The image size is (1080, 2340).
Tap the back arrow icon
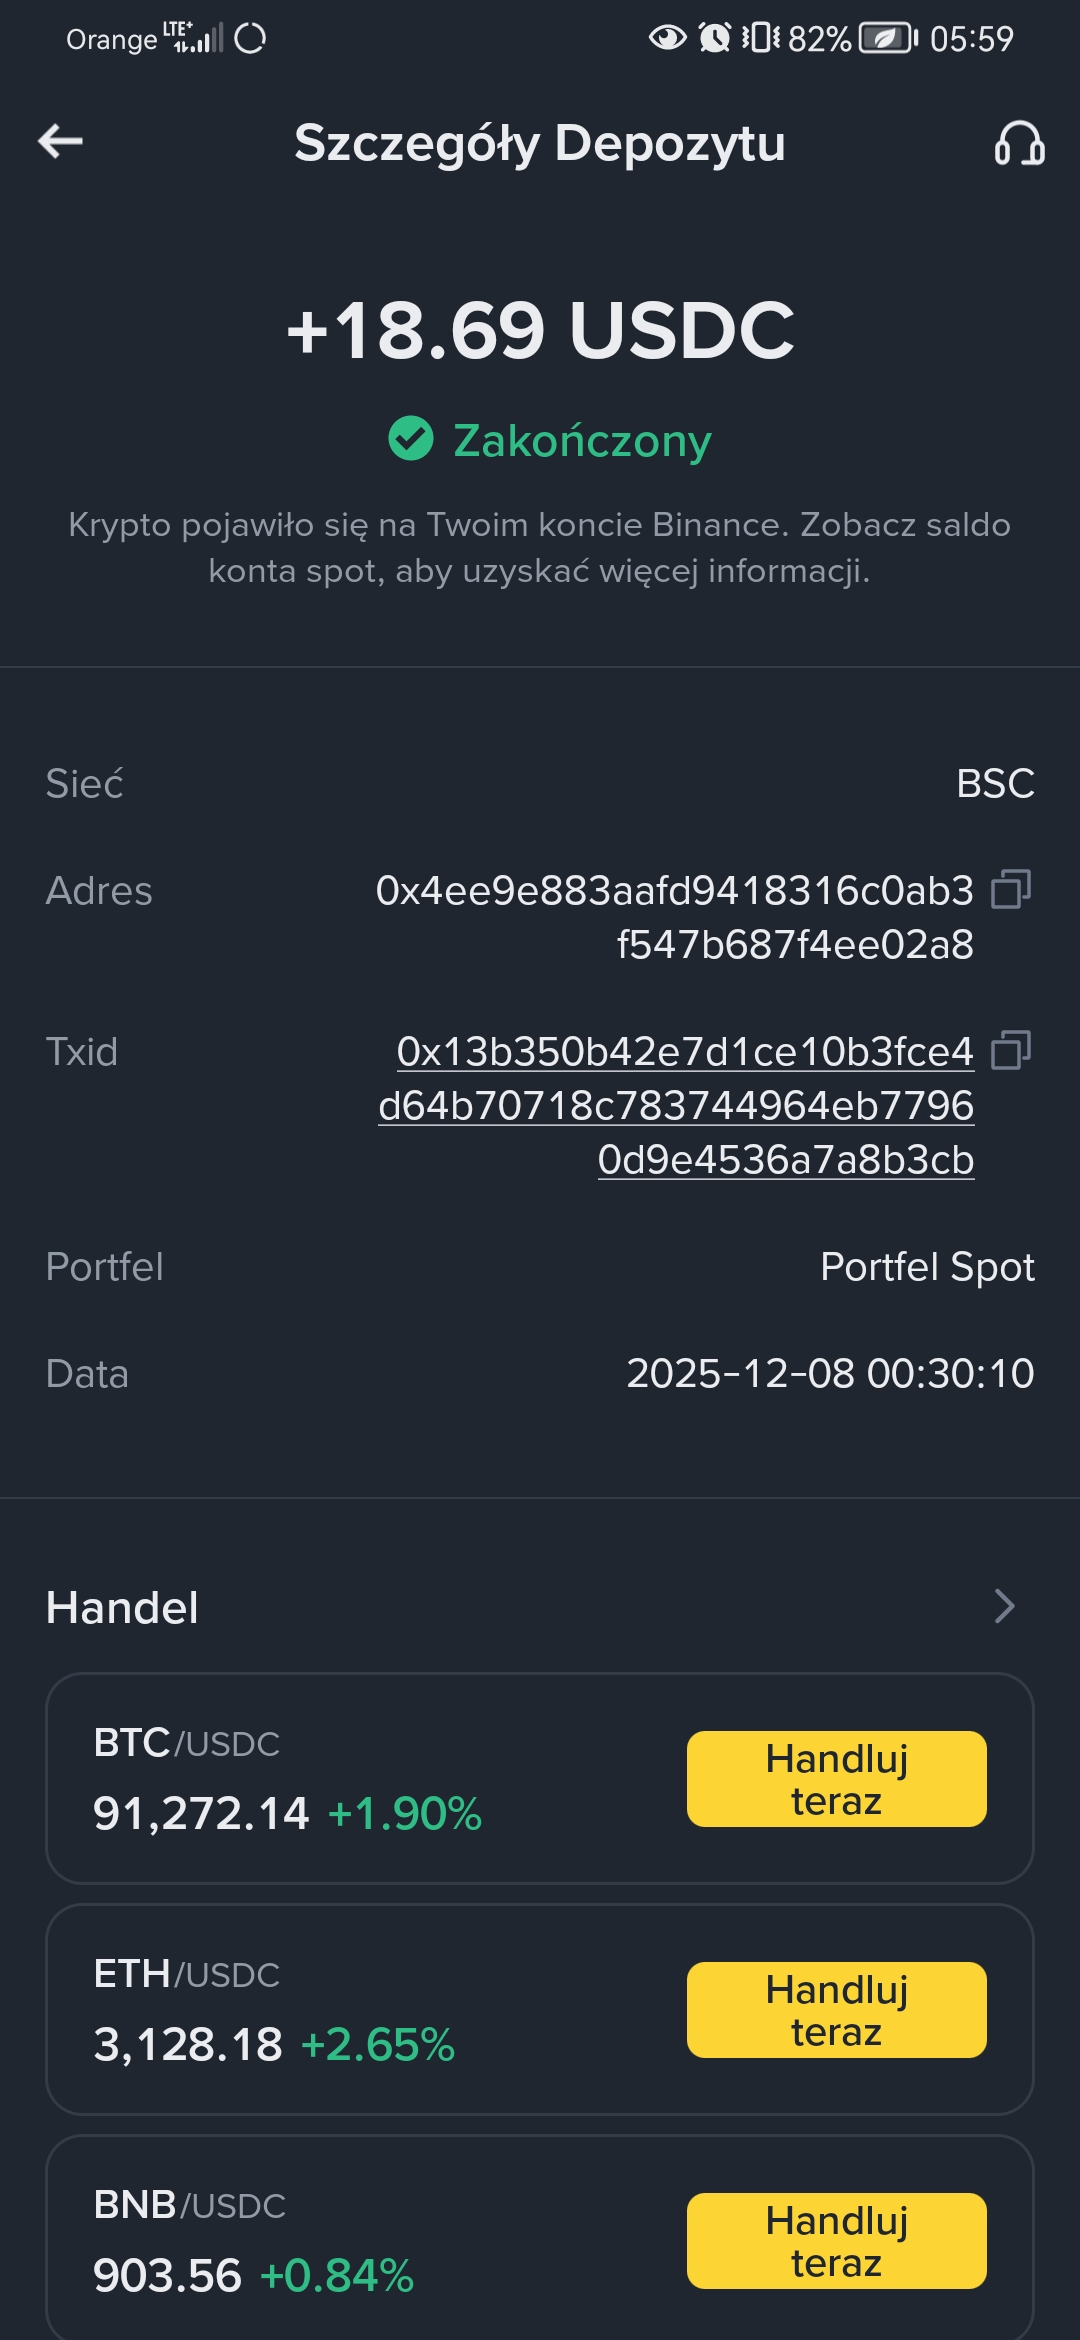coord(60,141)
